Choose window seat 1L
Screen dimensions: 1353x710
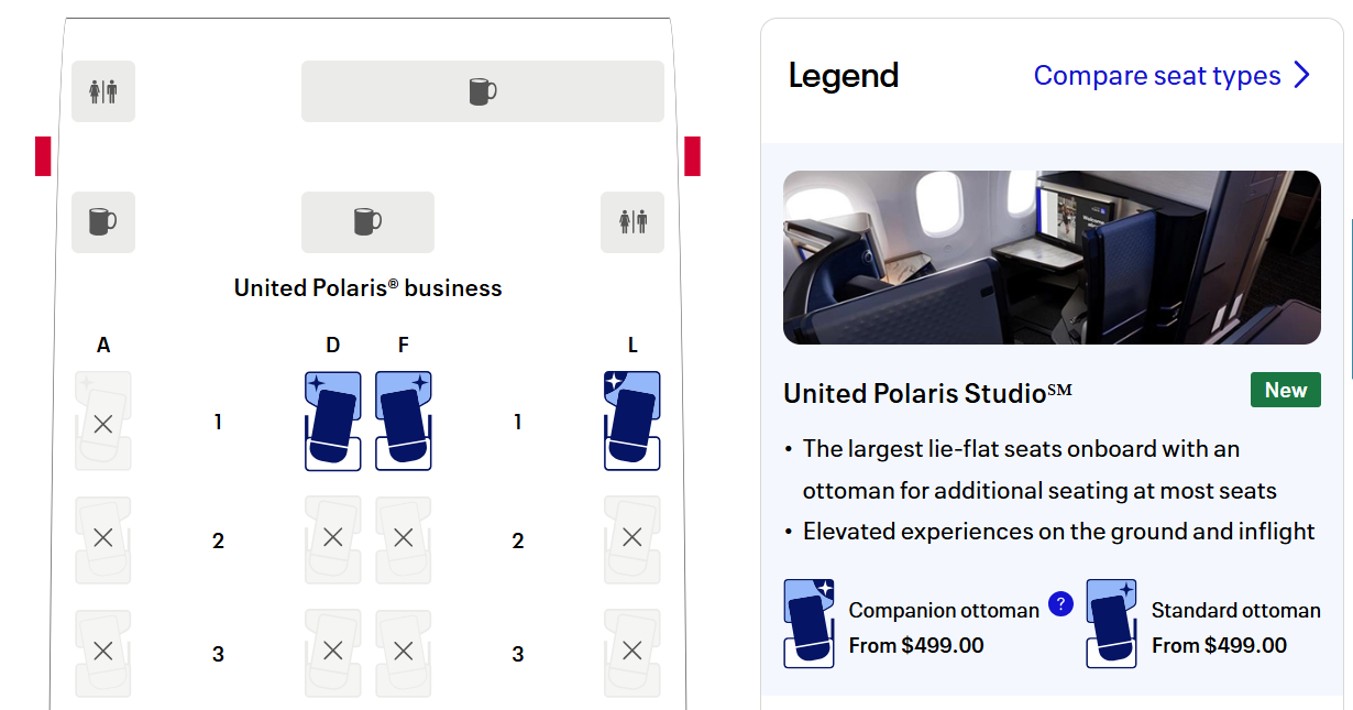pyautogui.click(x=632, y=421)
